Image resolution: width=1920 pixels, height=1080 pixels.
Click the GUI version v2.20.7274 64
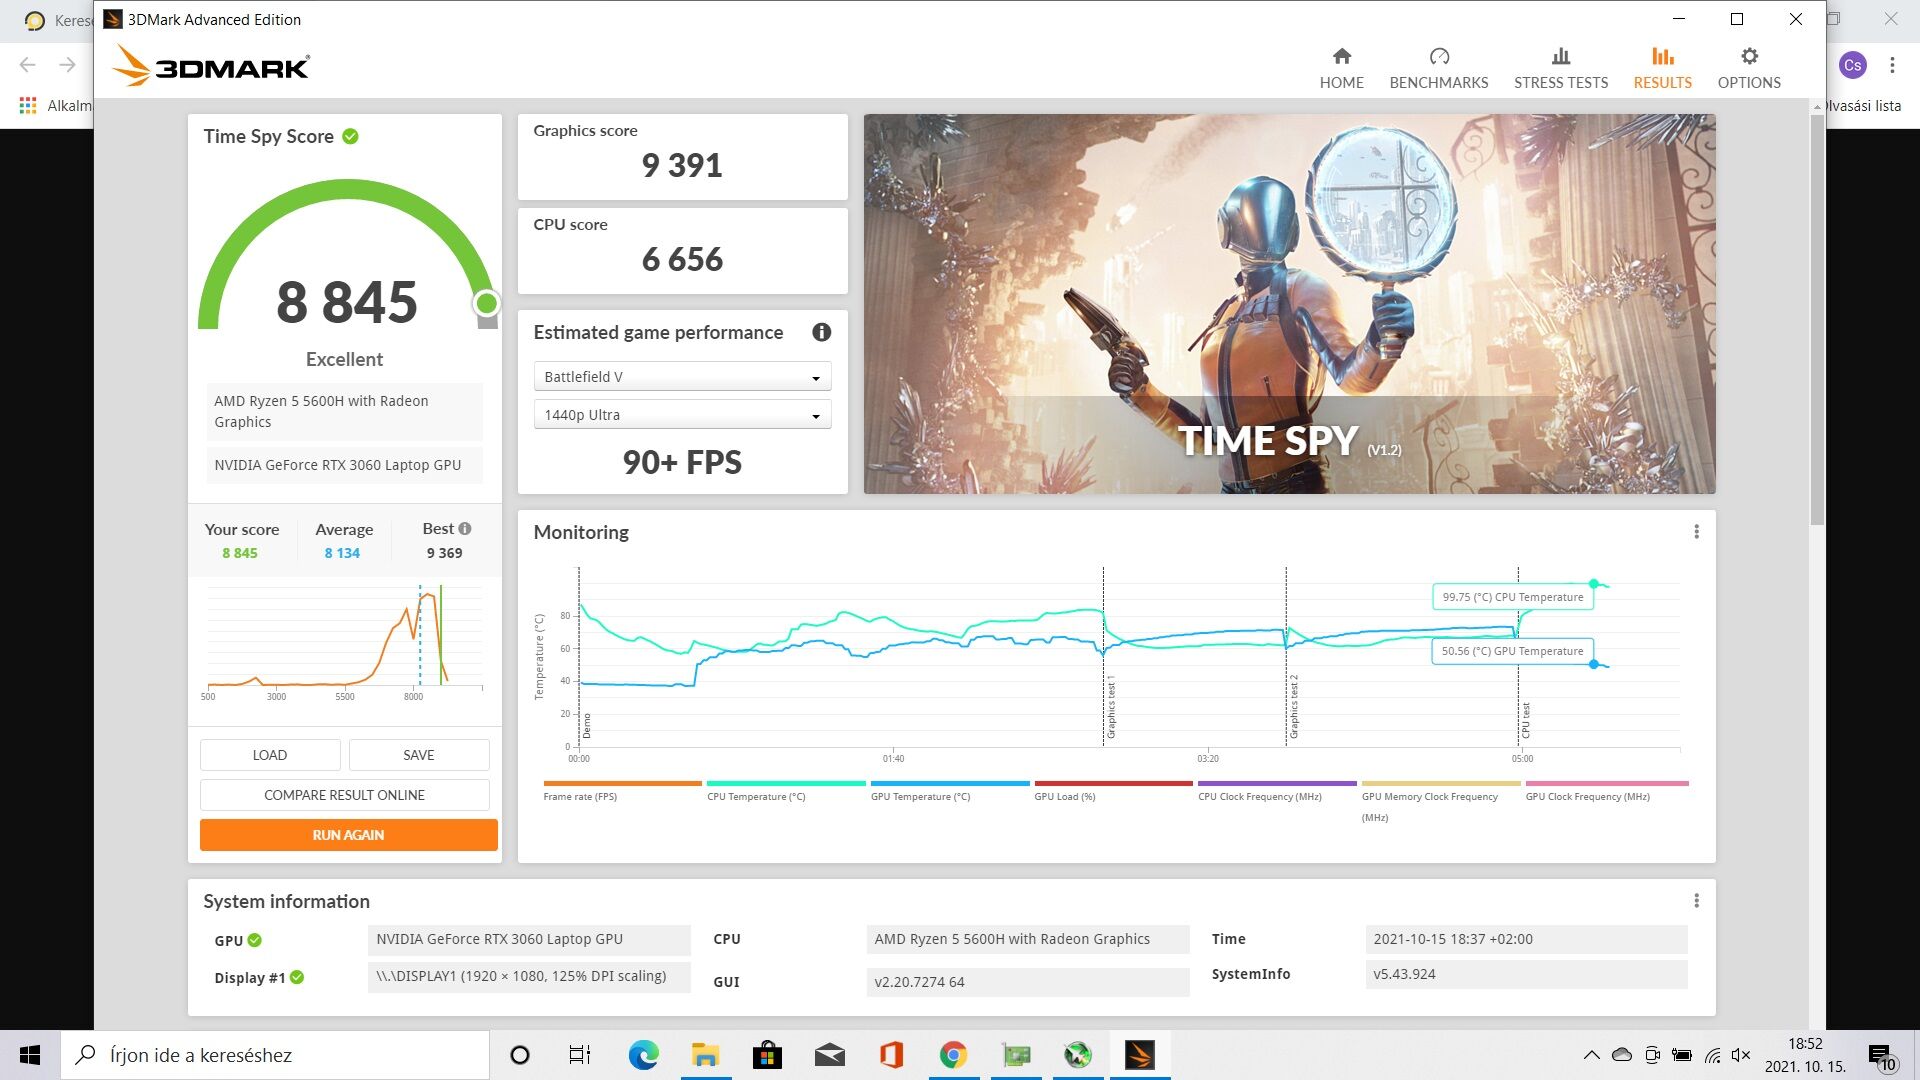tap(1028, 982)
